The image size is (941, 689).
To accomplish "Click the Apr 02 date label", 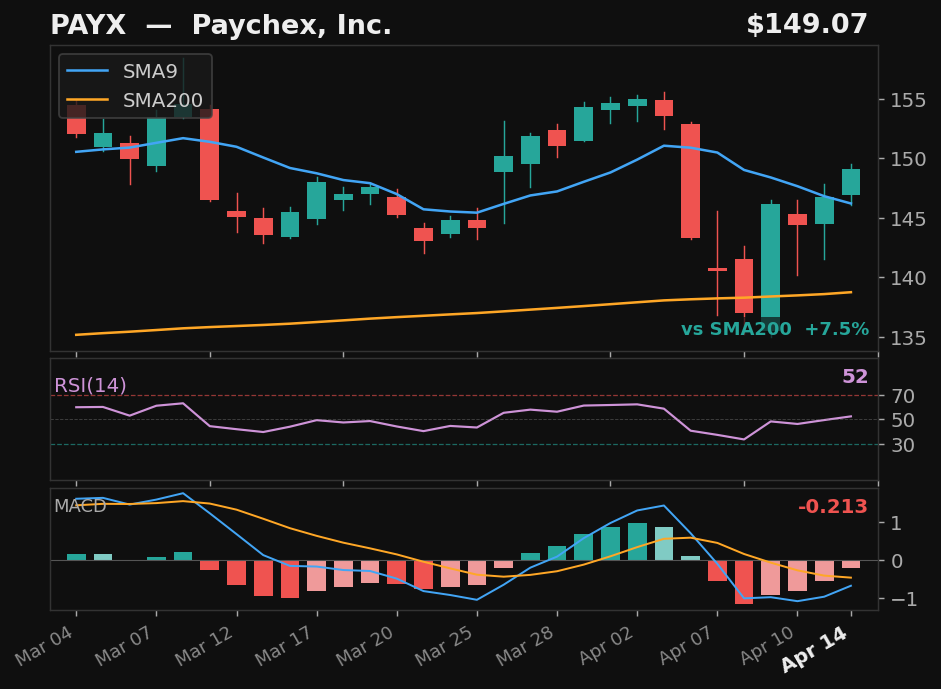I will click(607, 645).
